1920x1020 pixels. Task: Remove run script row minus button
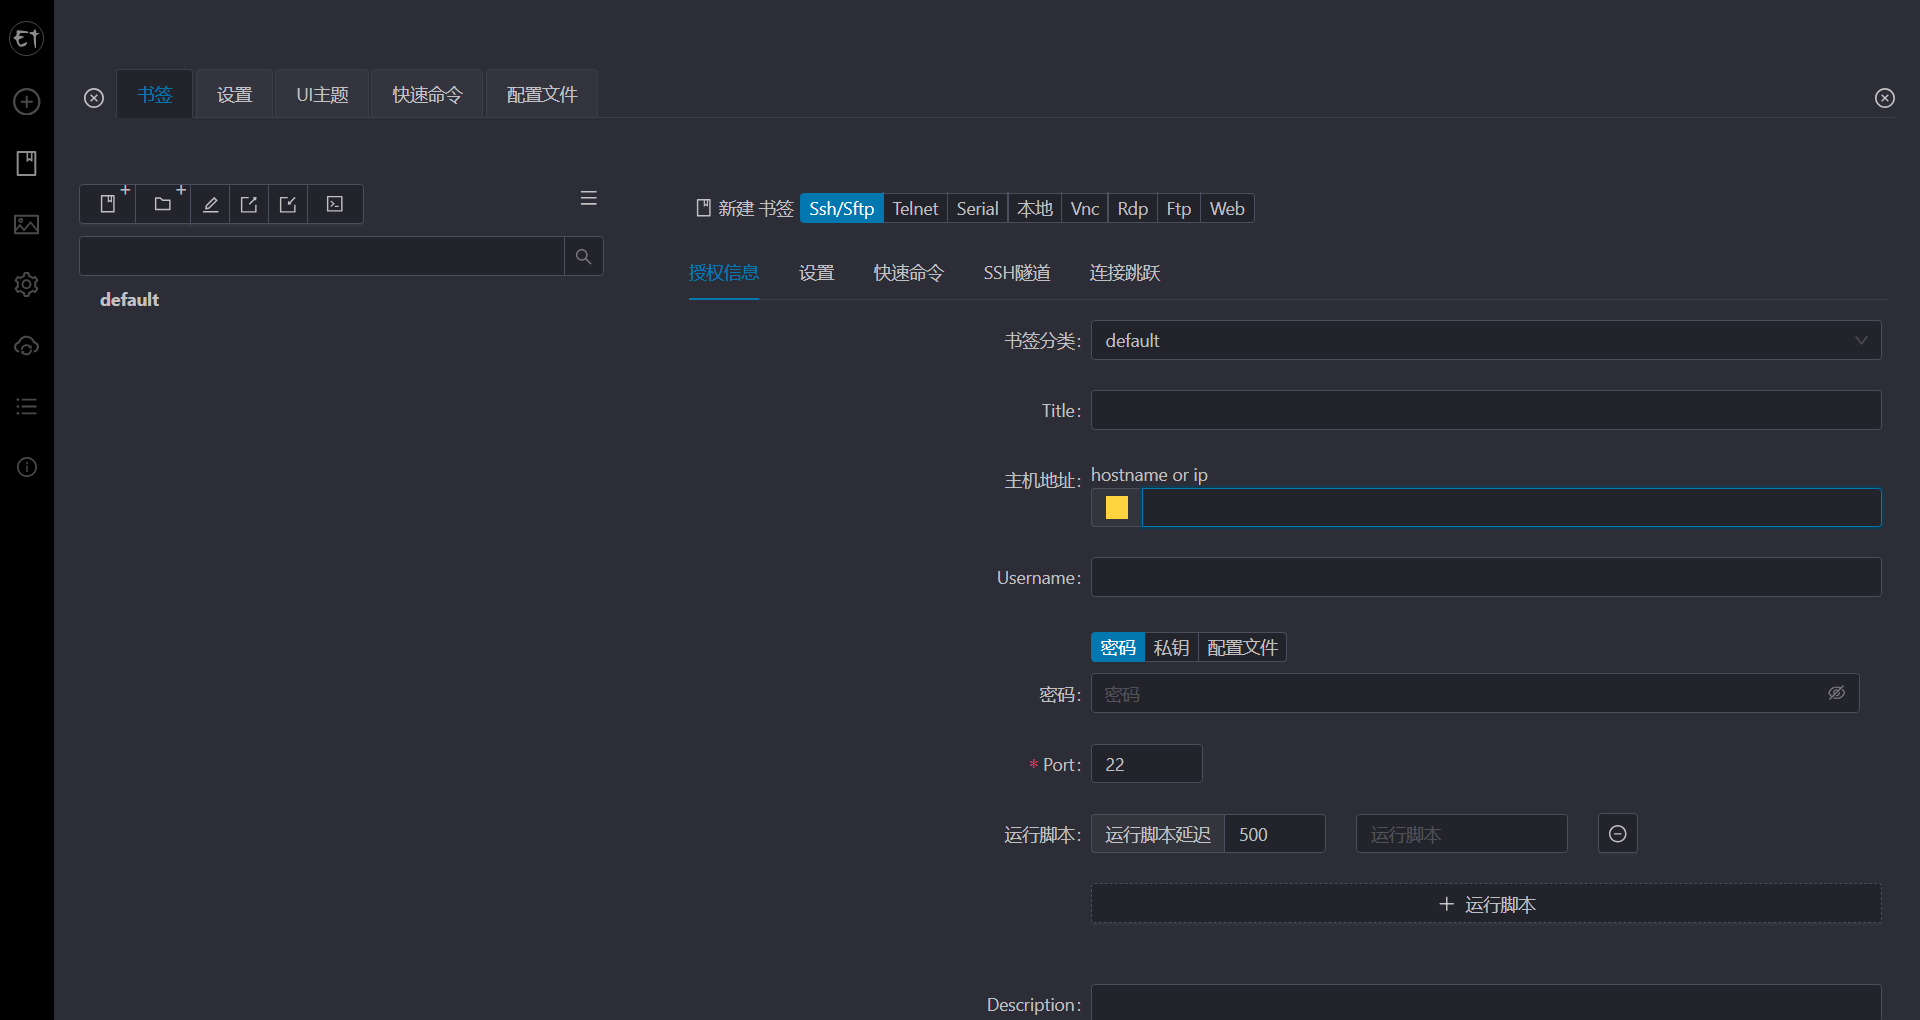click(1618, 834)
